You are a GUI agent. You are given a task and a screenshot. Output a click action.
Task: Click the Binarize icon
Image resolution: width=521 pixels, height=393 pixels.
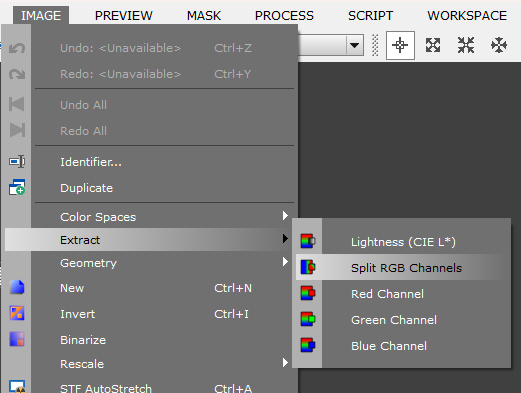[x=17, y=339]
